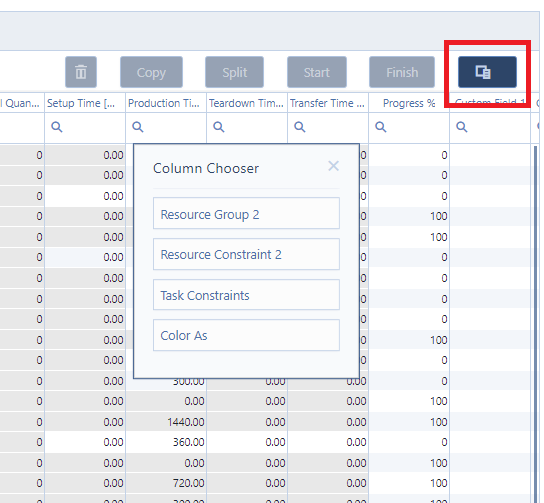Click Setup Time search icon

[x=57, y=127]
